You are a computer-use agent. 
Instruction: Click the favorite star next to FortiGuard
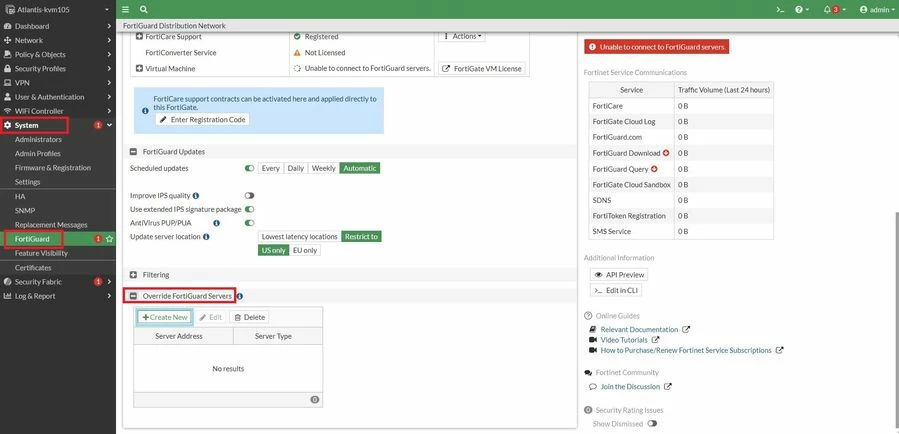coord(110,238)
